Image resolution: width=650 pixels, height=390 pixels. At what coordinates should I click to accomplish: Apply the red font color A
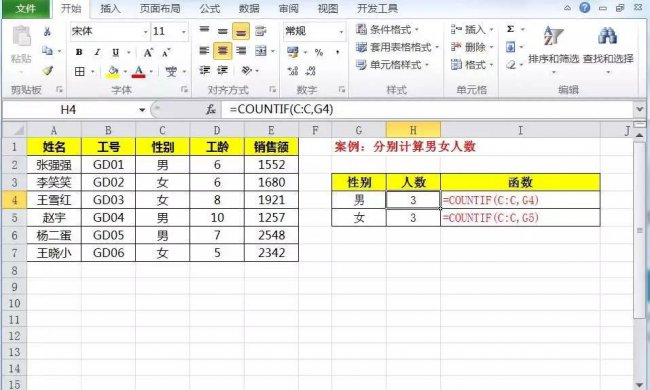point(138,72)
